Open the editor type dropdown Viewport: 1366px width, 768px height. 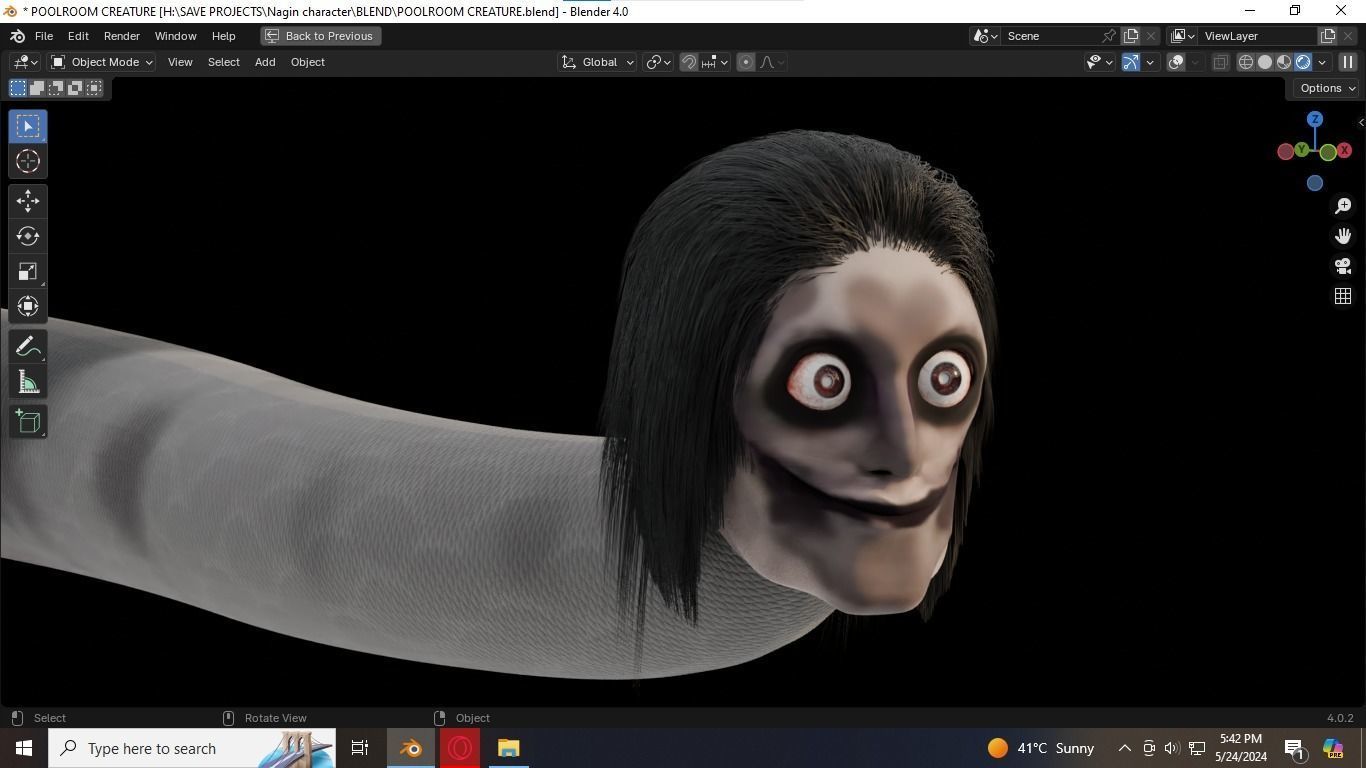[x=25, y=62]
